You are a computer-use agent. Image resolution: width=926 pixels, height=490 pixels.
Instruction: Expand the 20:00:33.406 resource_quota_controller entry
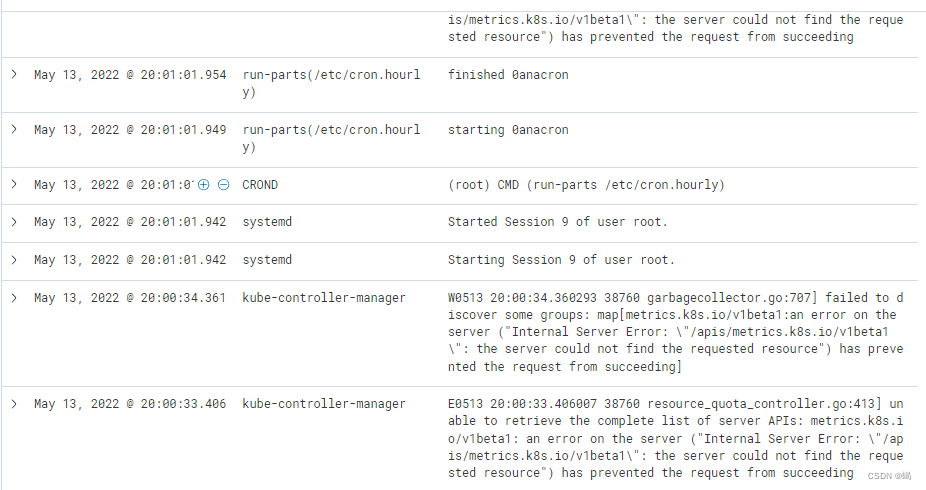pyautogui.click(x=14, y=404)
